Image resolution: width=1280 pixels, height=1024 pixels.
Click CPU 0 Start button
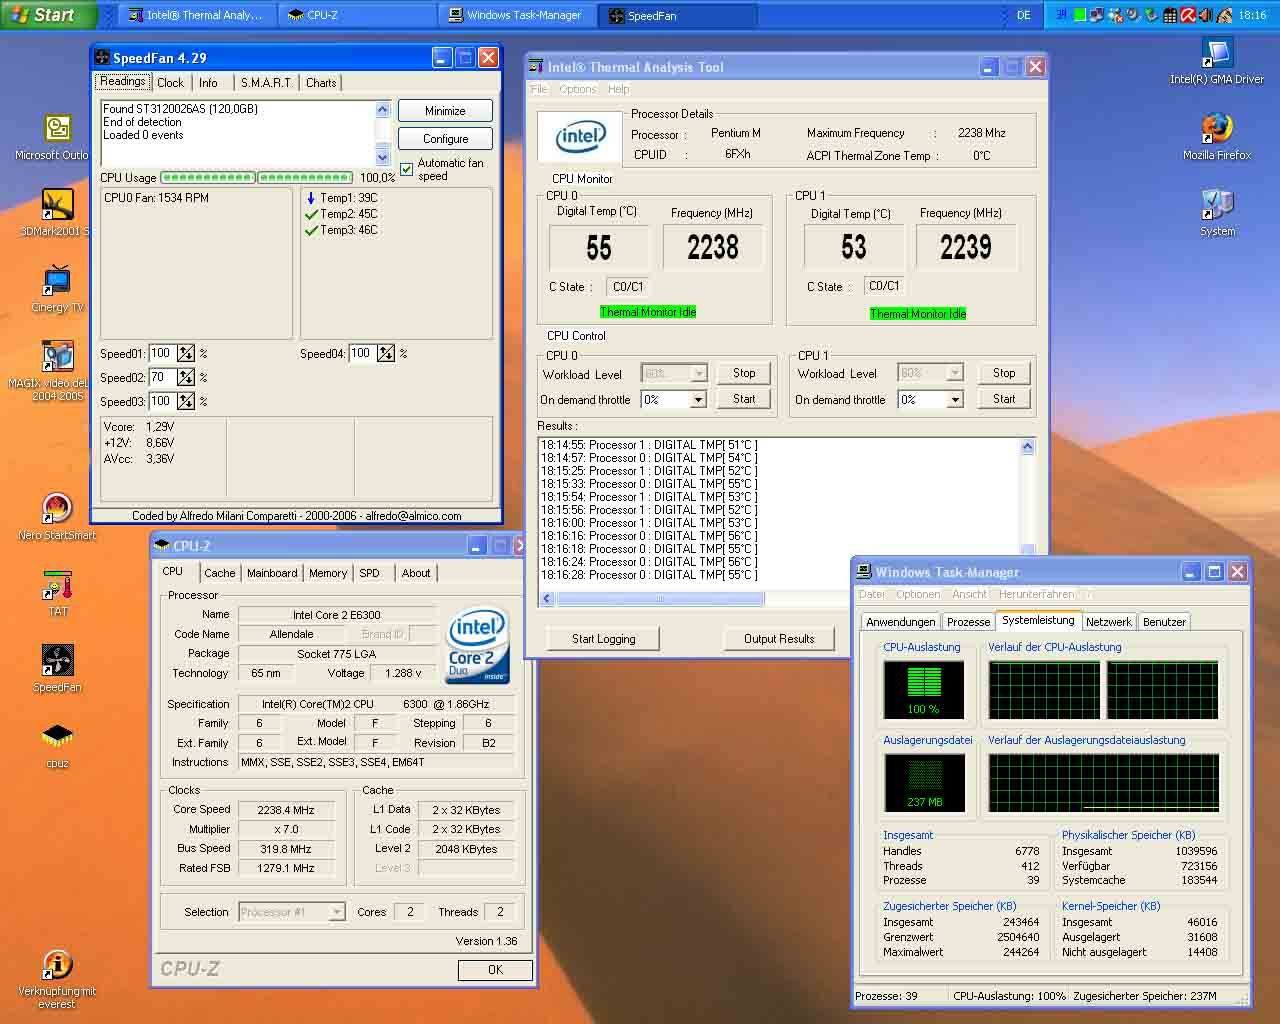[744, 399]
